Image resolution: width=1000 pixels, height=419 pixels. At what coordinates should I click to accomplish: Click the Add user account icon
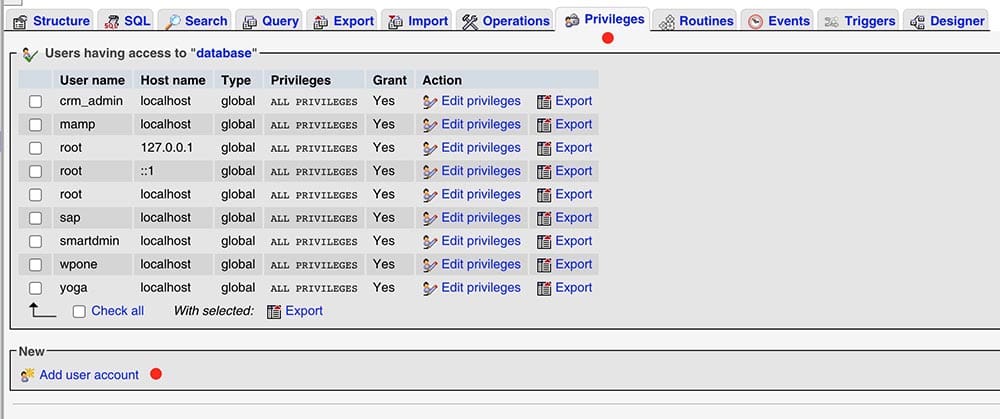27,376
